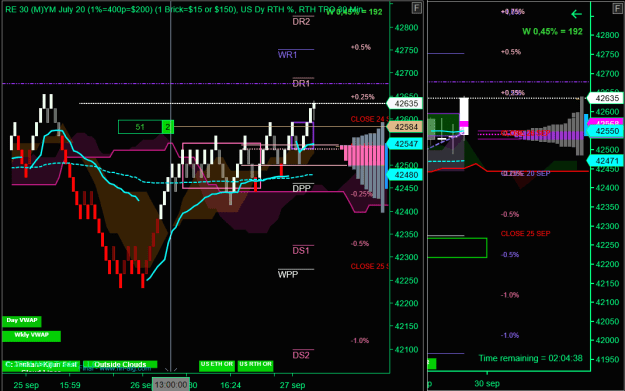Click the 41950 value on the right price axis
625x391 pixels.
[607, 360]
